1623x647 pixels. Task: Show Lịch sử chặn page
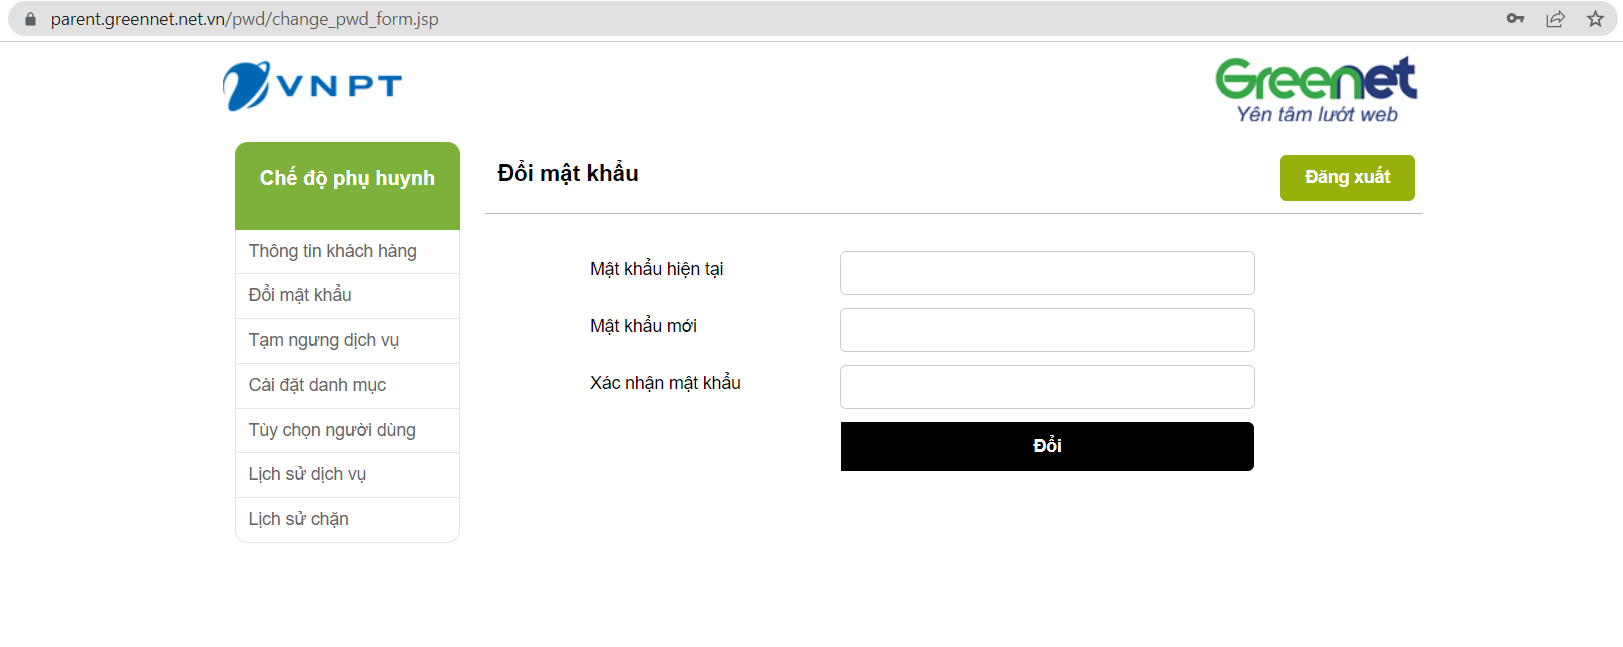299,519
